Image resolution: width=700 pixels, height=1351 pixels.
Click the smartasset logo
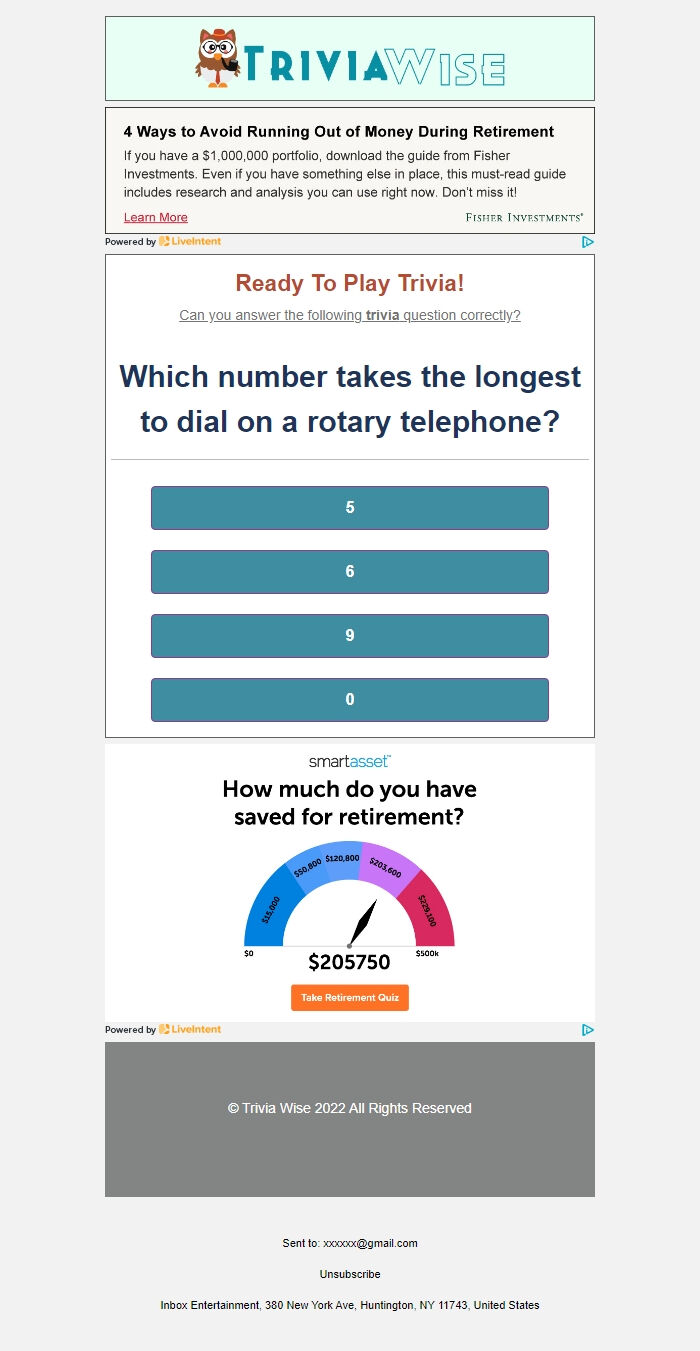pos(350,761)
